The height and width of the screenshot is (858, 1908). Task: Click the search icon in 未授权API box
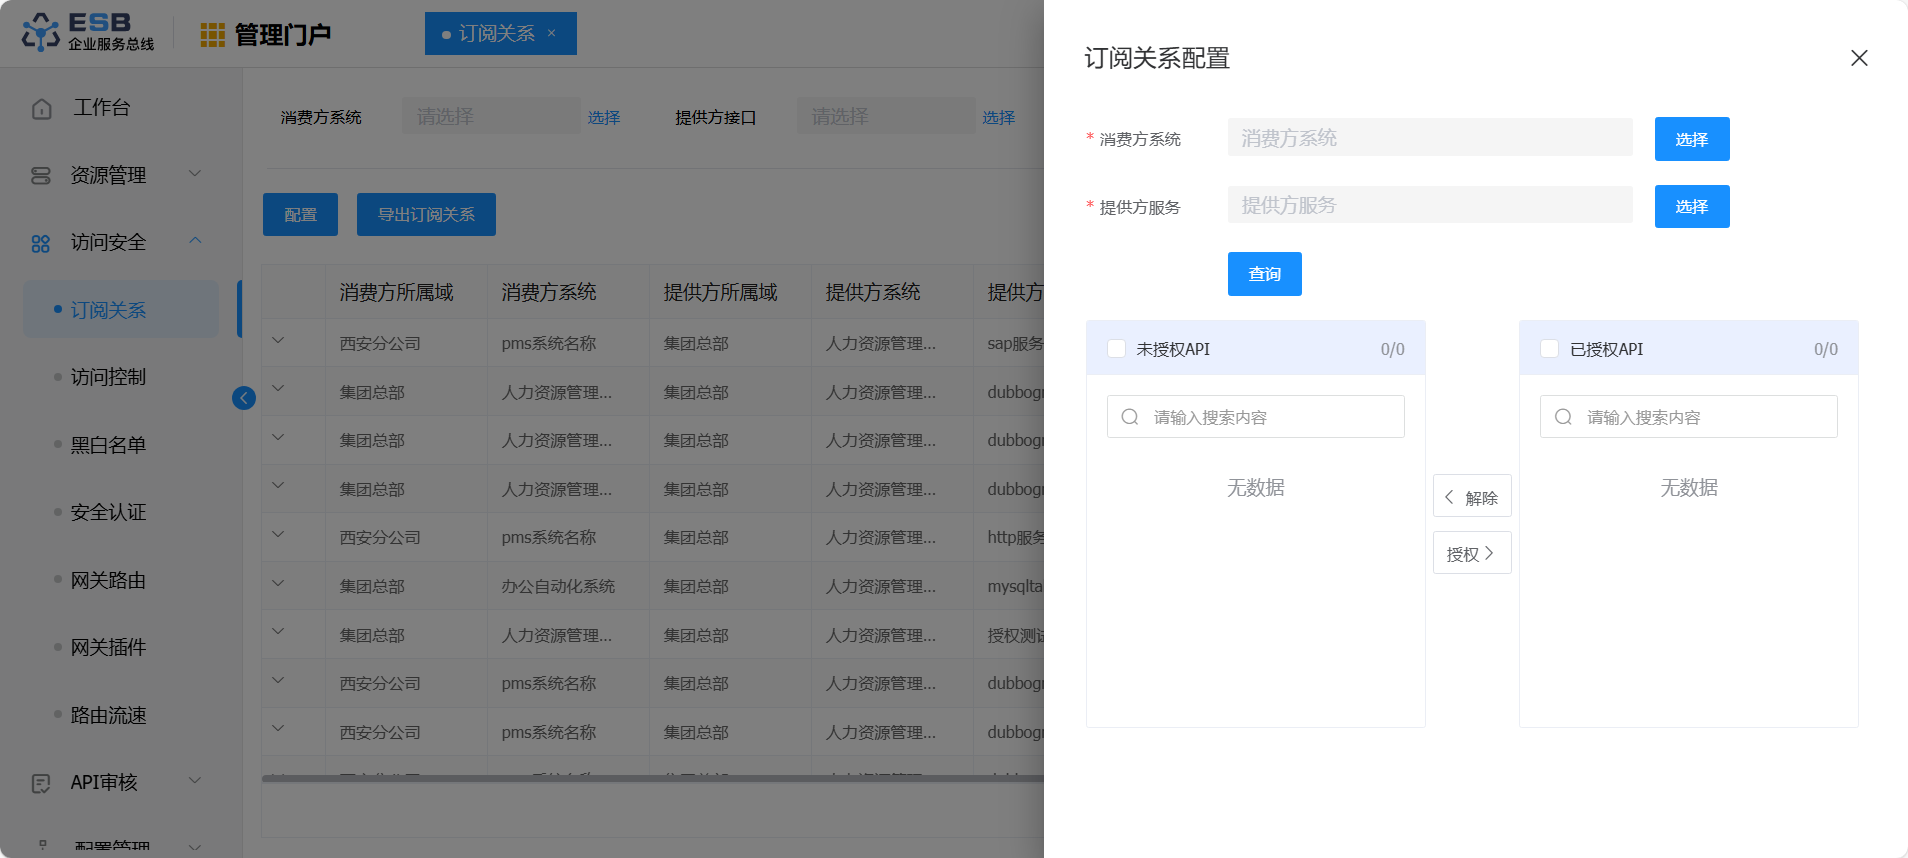tap(1130, 417)
